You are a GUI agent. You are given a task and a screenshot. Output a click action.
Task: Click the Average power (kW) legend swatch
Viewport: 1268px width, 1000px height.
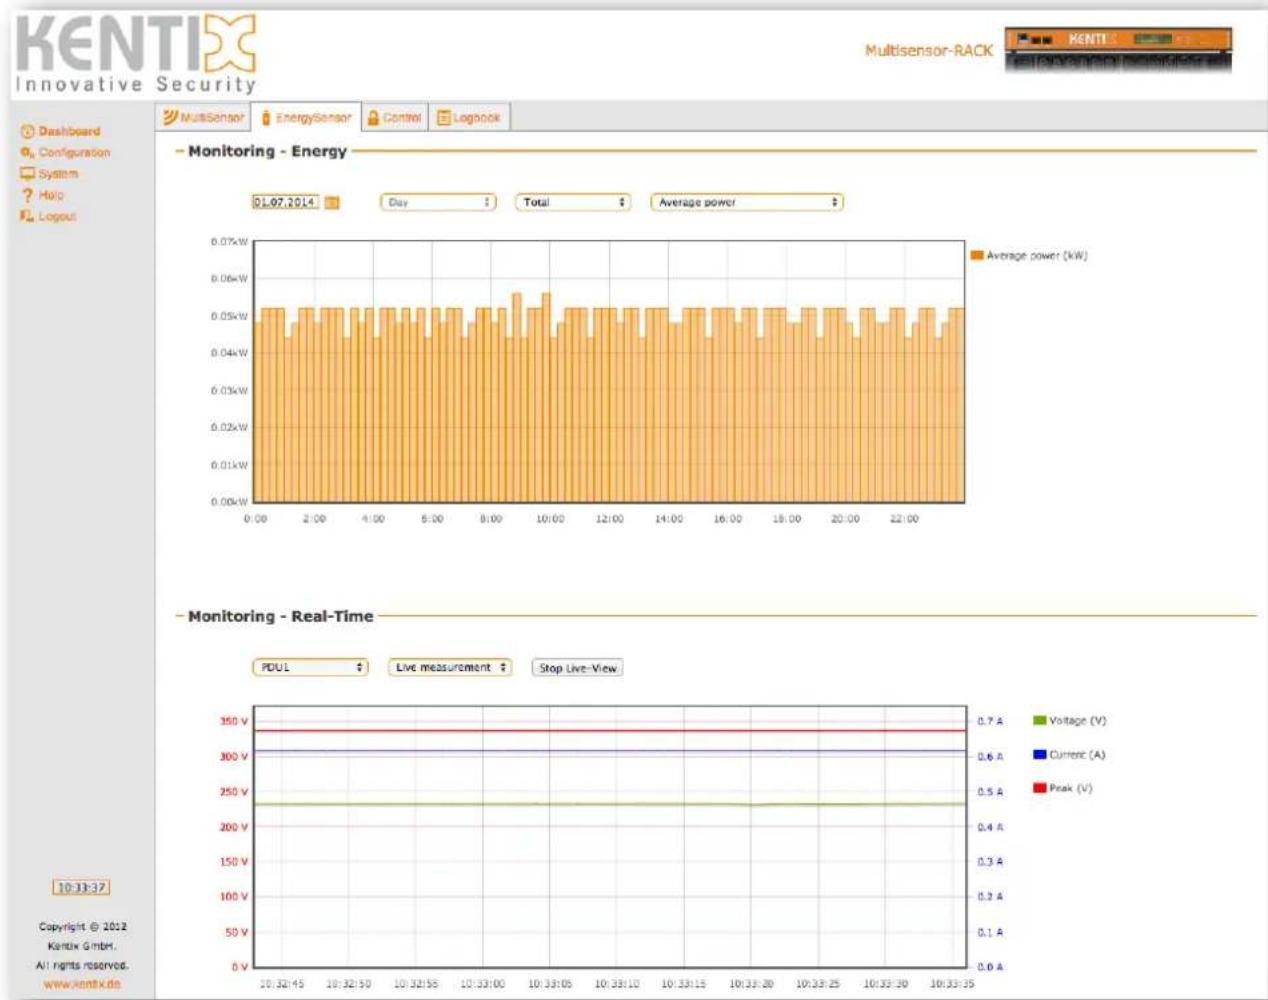click(x=977, y=256)
